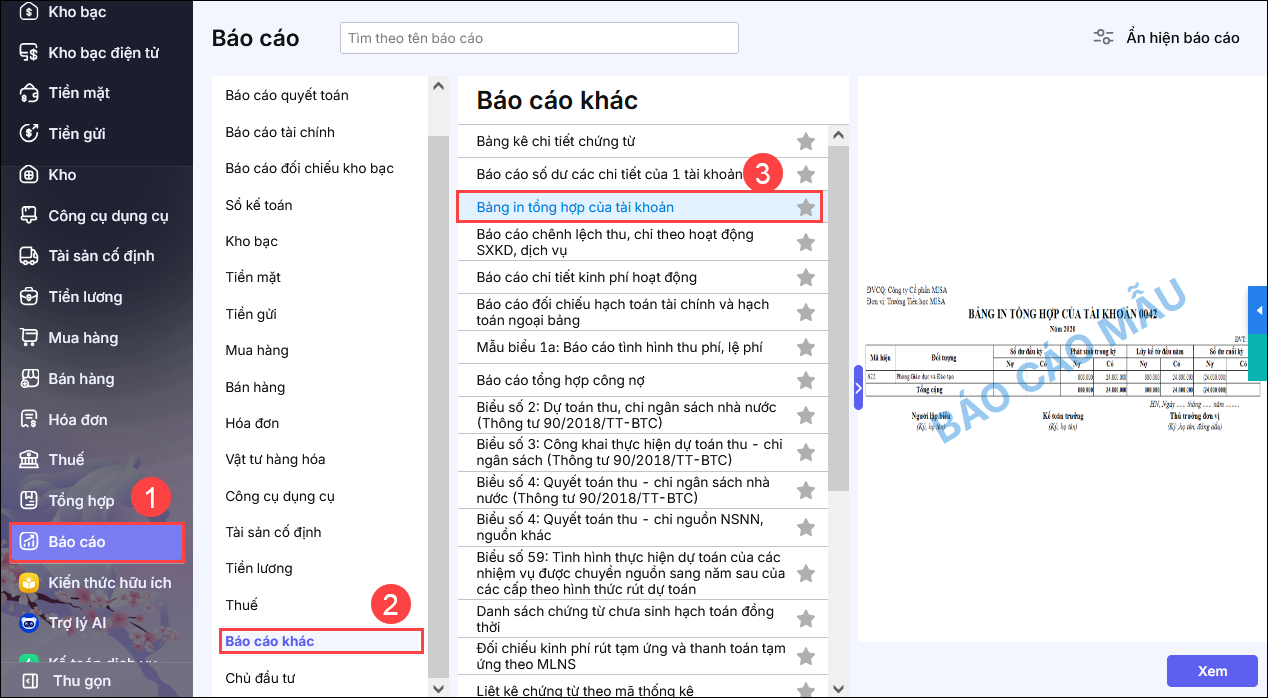Star Danh sách chứng từ chưa sinh hạch toán
Screen dimensions: 1268x698
pyautogui.click(x=806, y=619)
